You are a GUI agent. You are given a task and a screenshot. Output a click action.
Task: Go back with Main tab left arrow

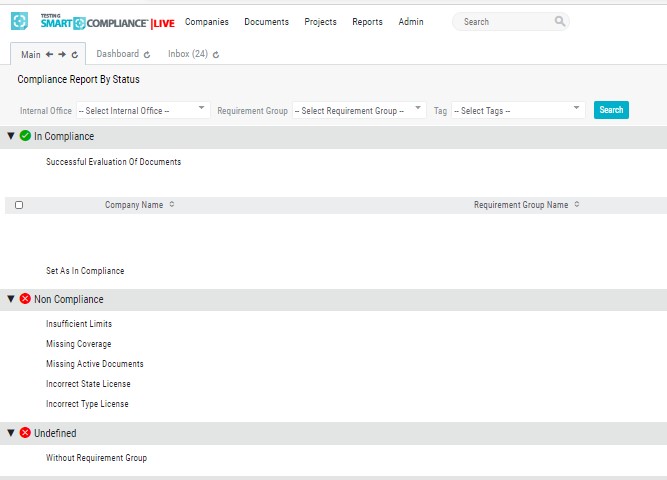tap(49, 54)
